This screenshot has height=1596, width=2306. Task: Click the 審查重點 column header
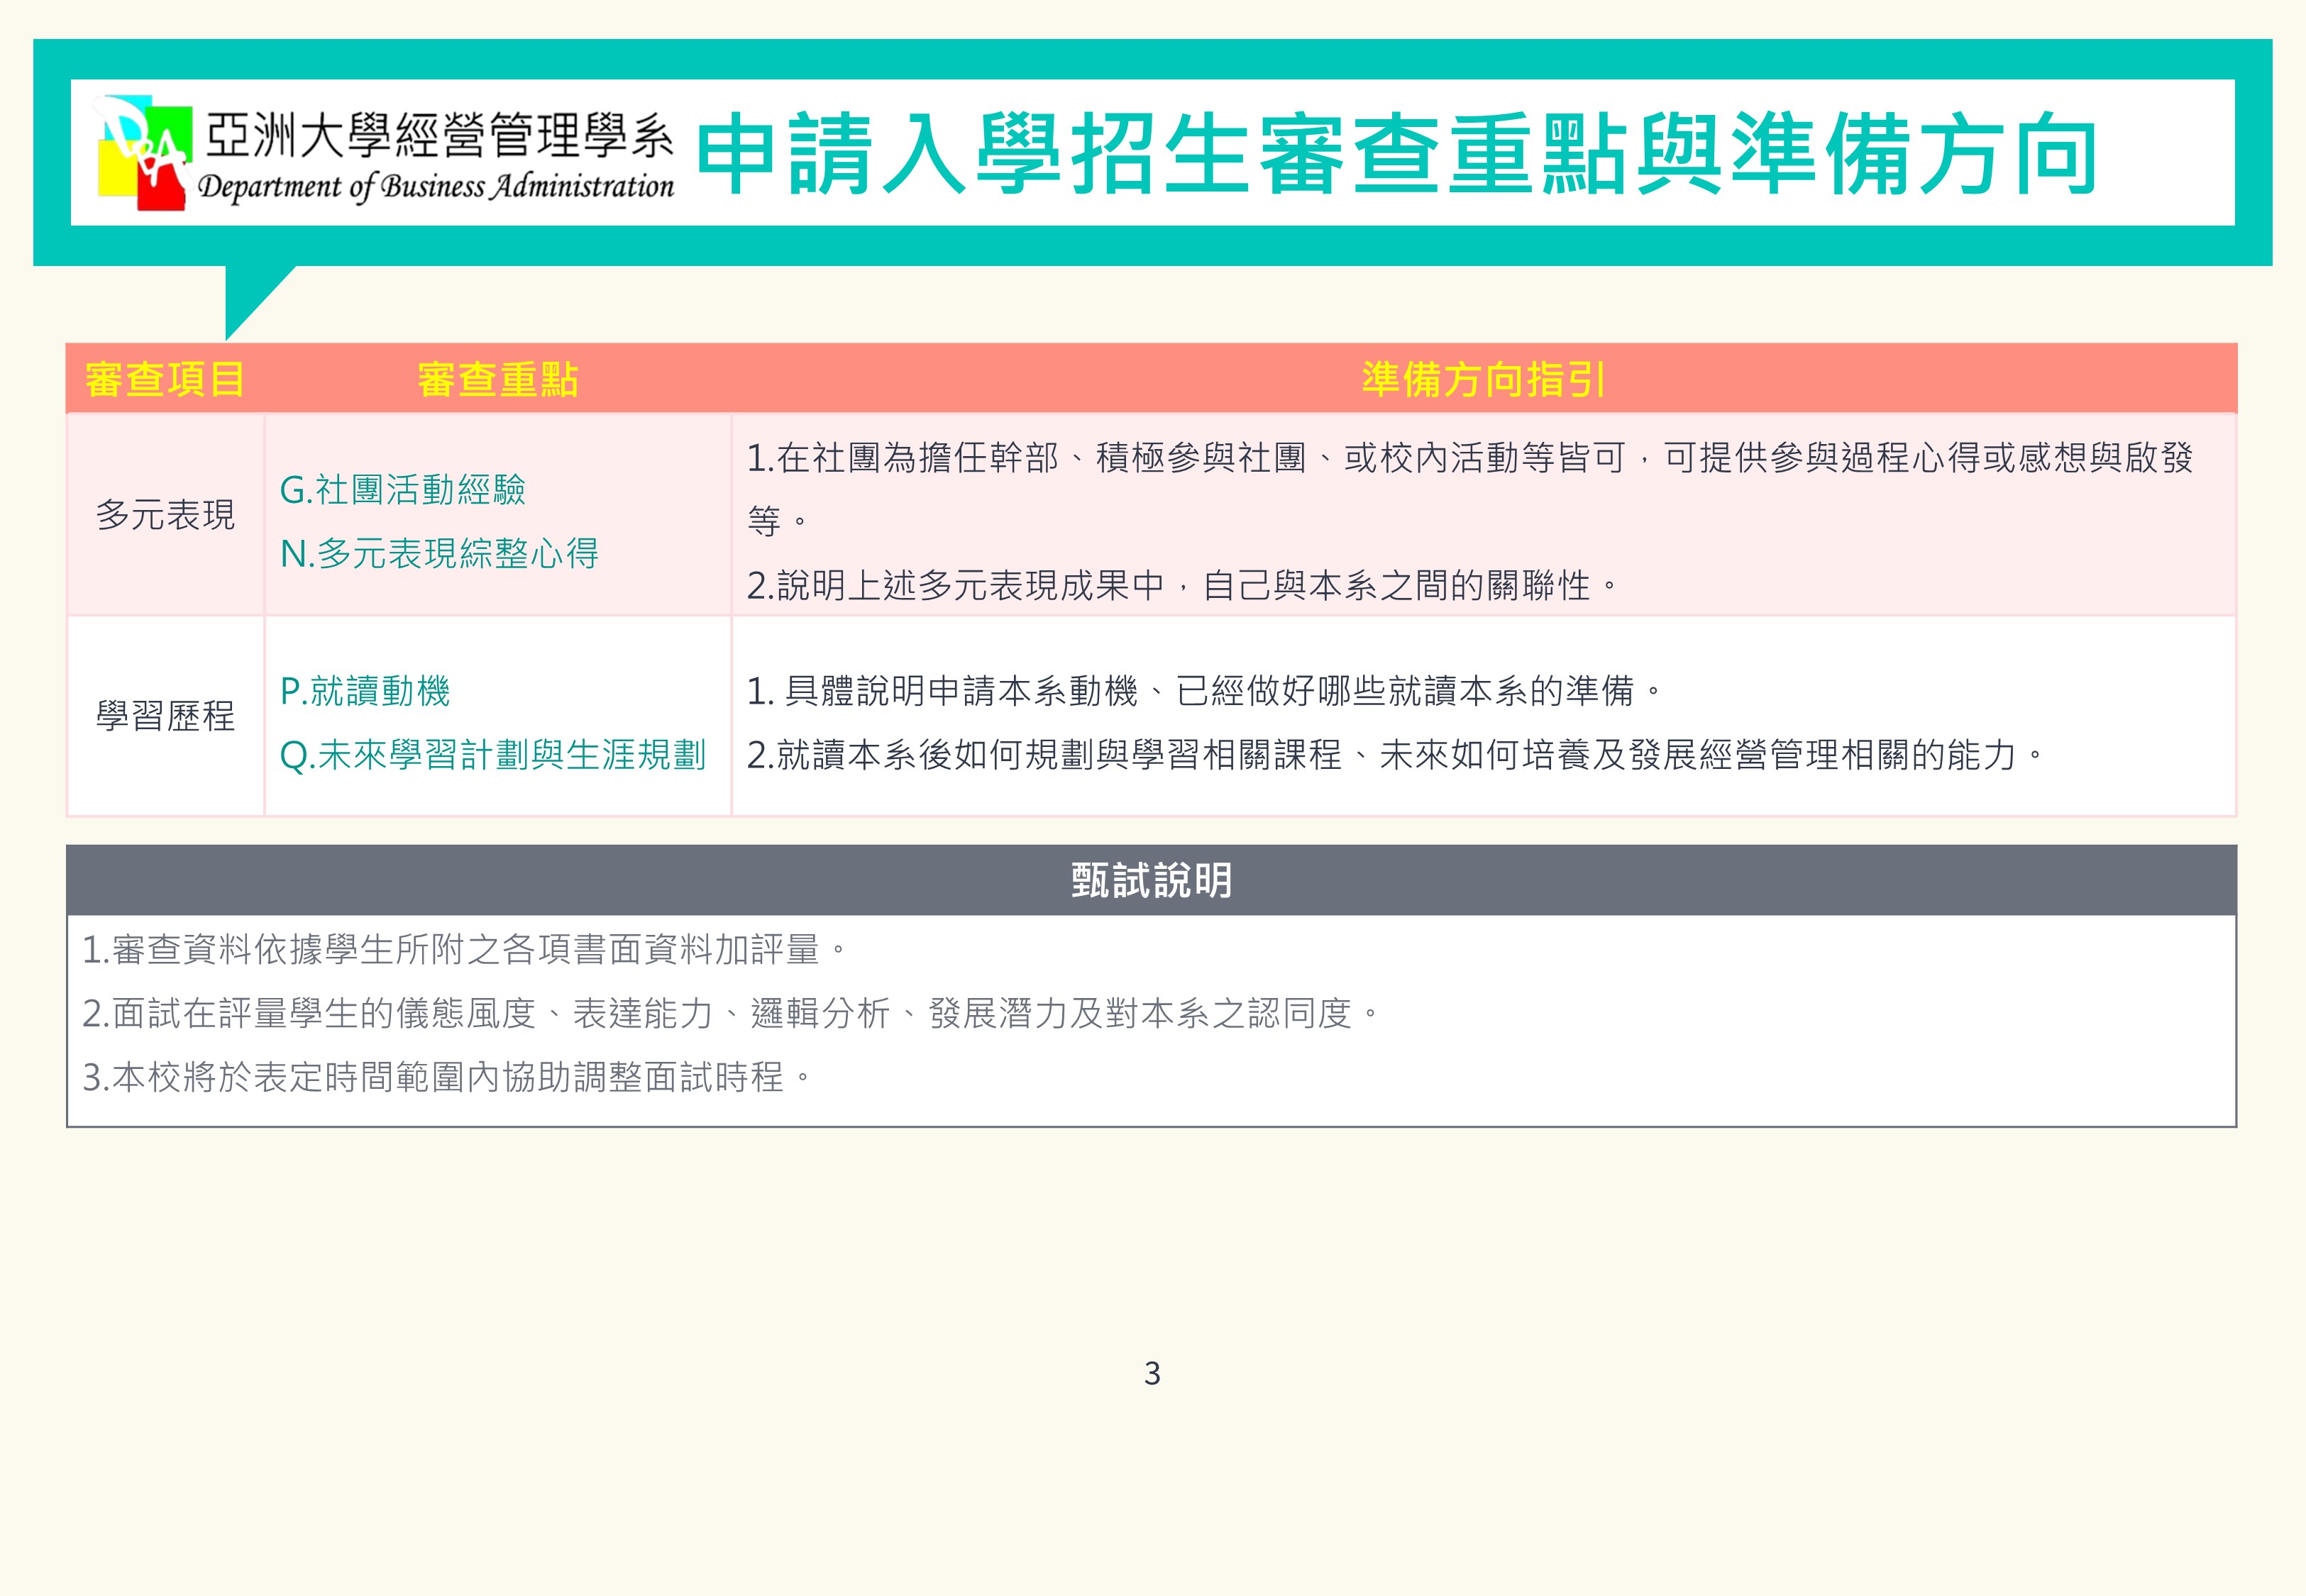498,380
